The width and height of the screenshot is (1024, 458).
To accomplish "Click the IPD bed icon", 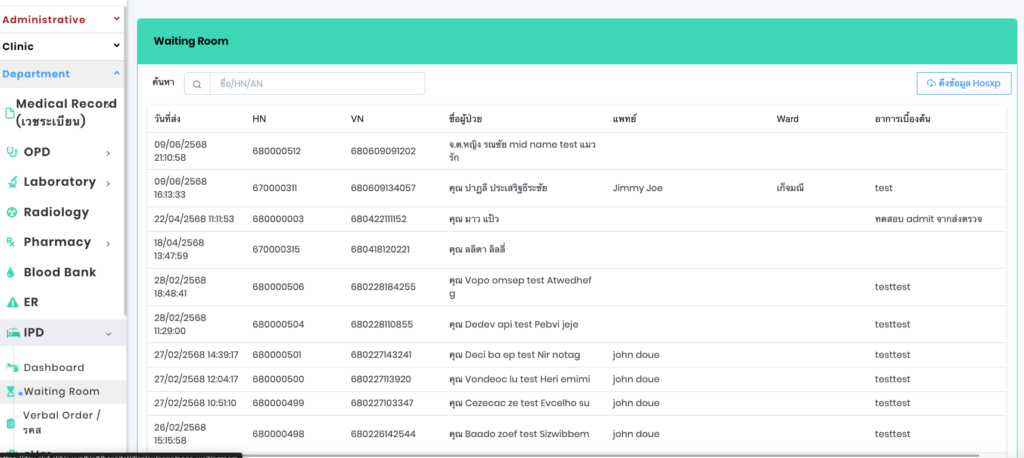I will click(x=12, y=333).
